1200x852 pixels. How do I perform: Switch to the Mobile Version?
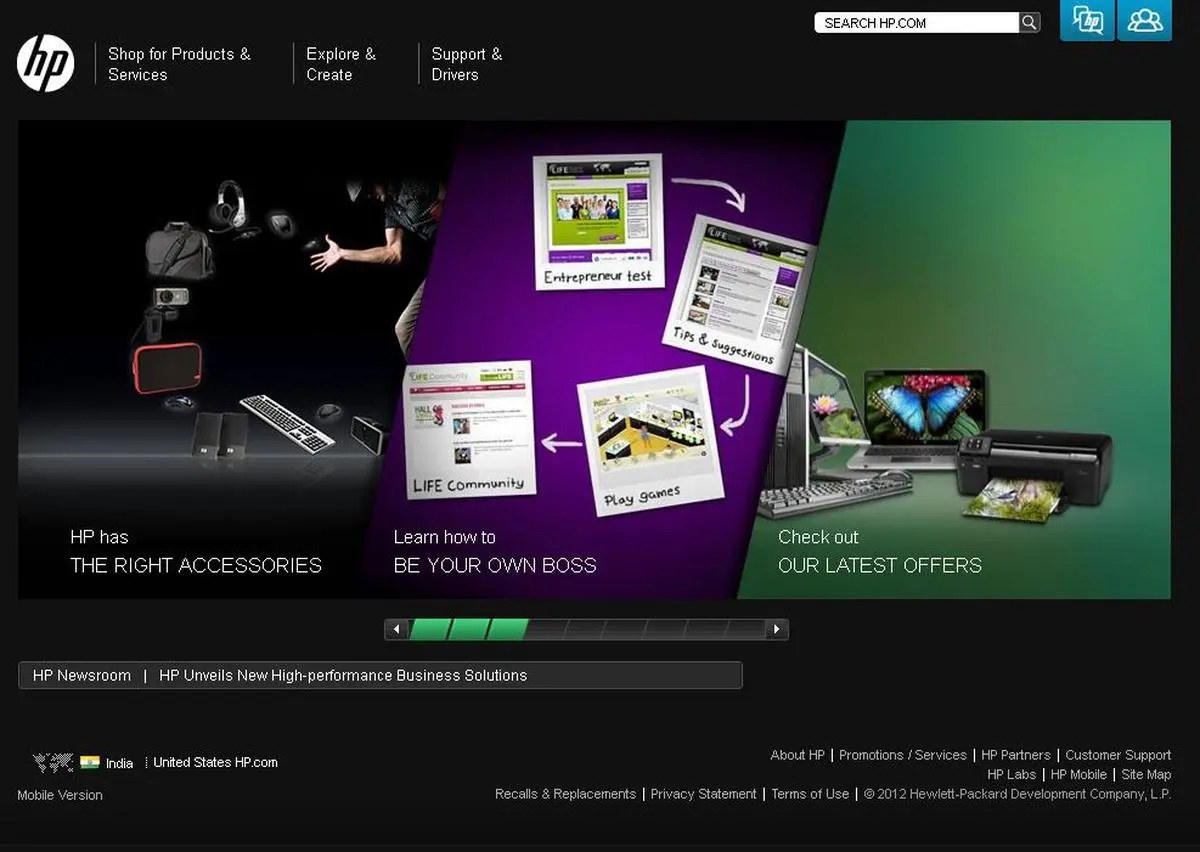tap(60, 795)
